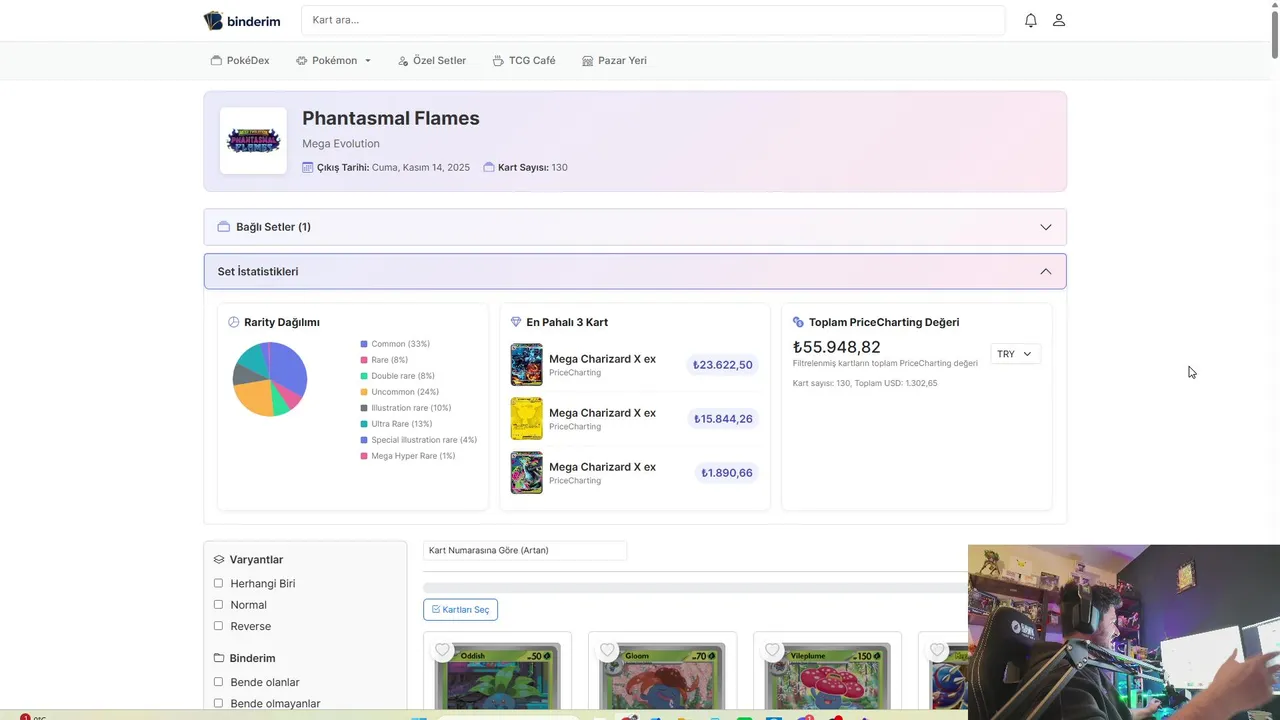
Task: Expand the Bağlı Setler (1) section
Action: click(635, 227)
